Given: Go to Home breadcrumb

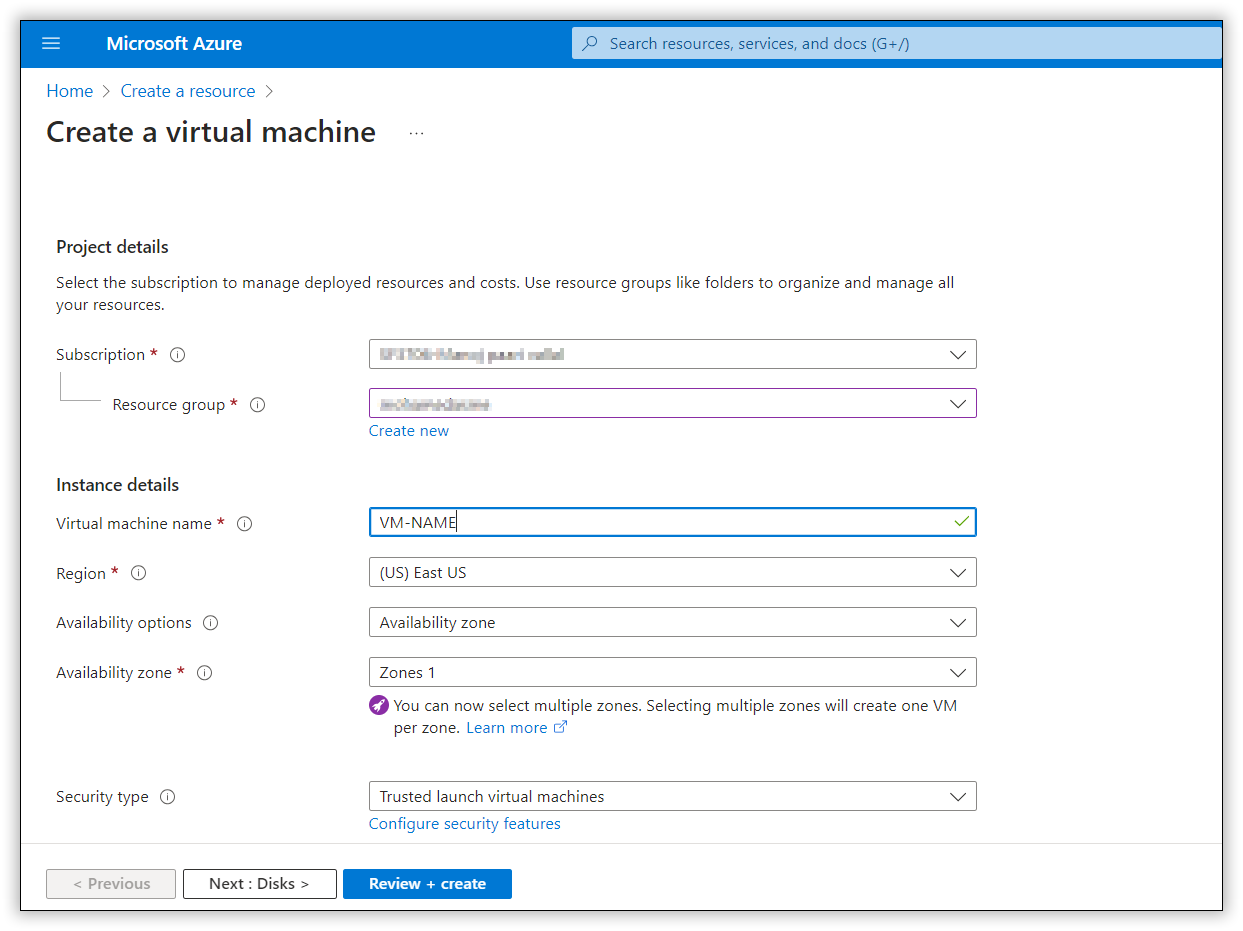Looking at the screenshot, I should [70, 91].
